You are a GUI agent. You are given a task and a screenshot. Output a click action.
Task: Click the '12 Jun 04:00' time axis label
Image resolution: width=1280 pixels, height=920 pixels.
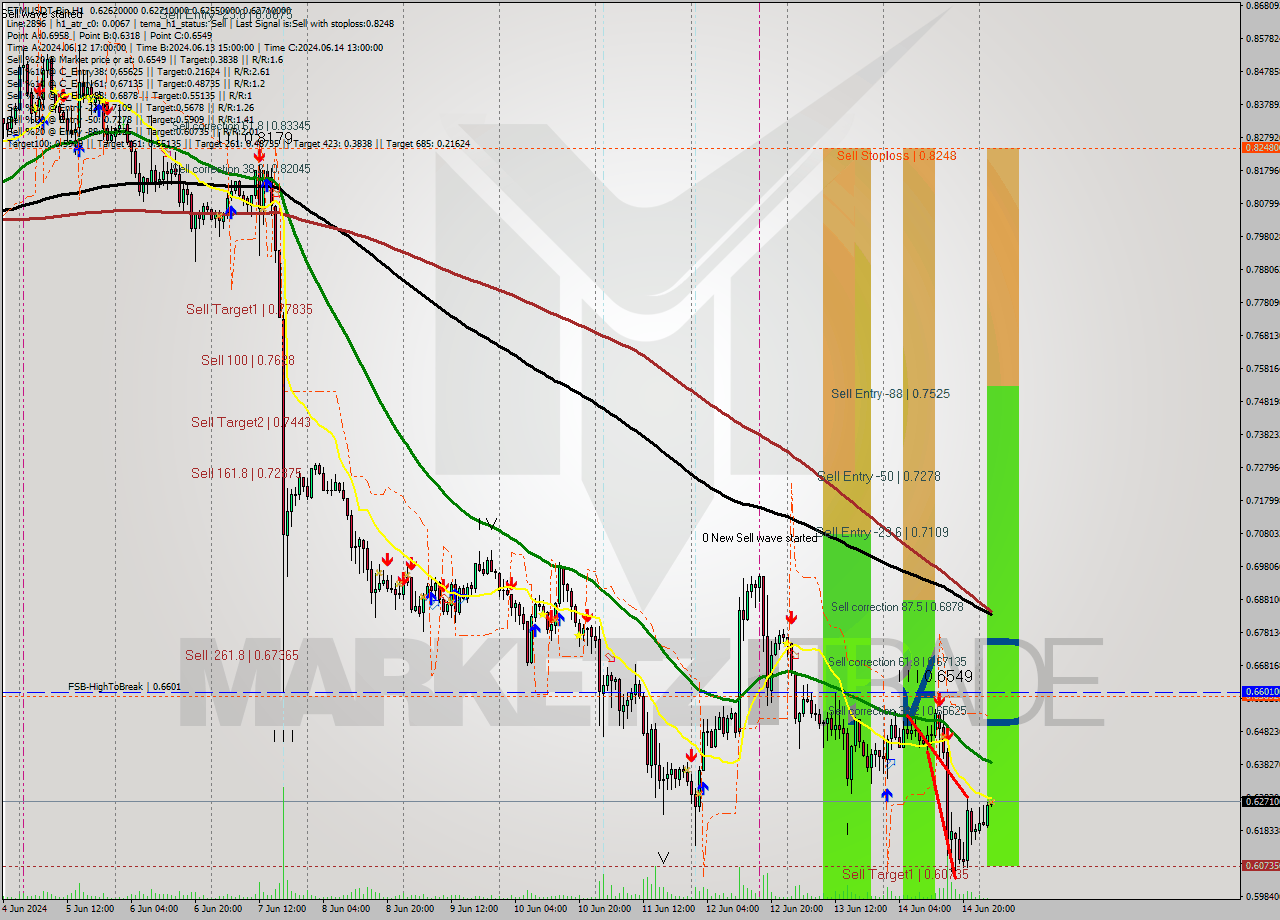[732, 909]
